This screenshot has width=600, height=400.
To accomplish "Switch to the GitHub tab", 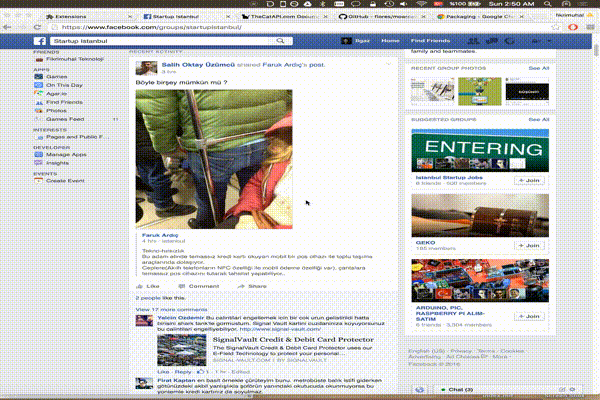I will (382, 16).
